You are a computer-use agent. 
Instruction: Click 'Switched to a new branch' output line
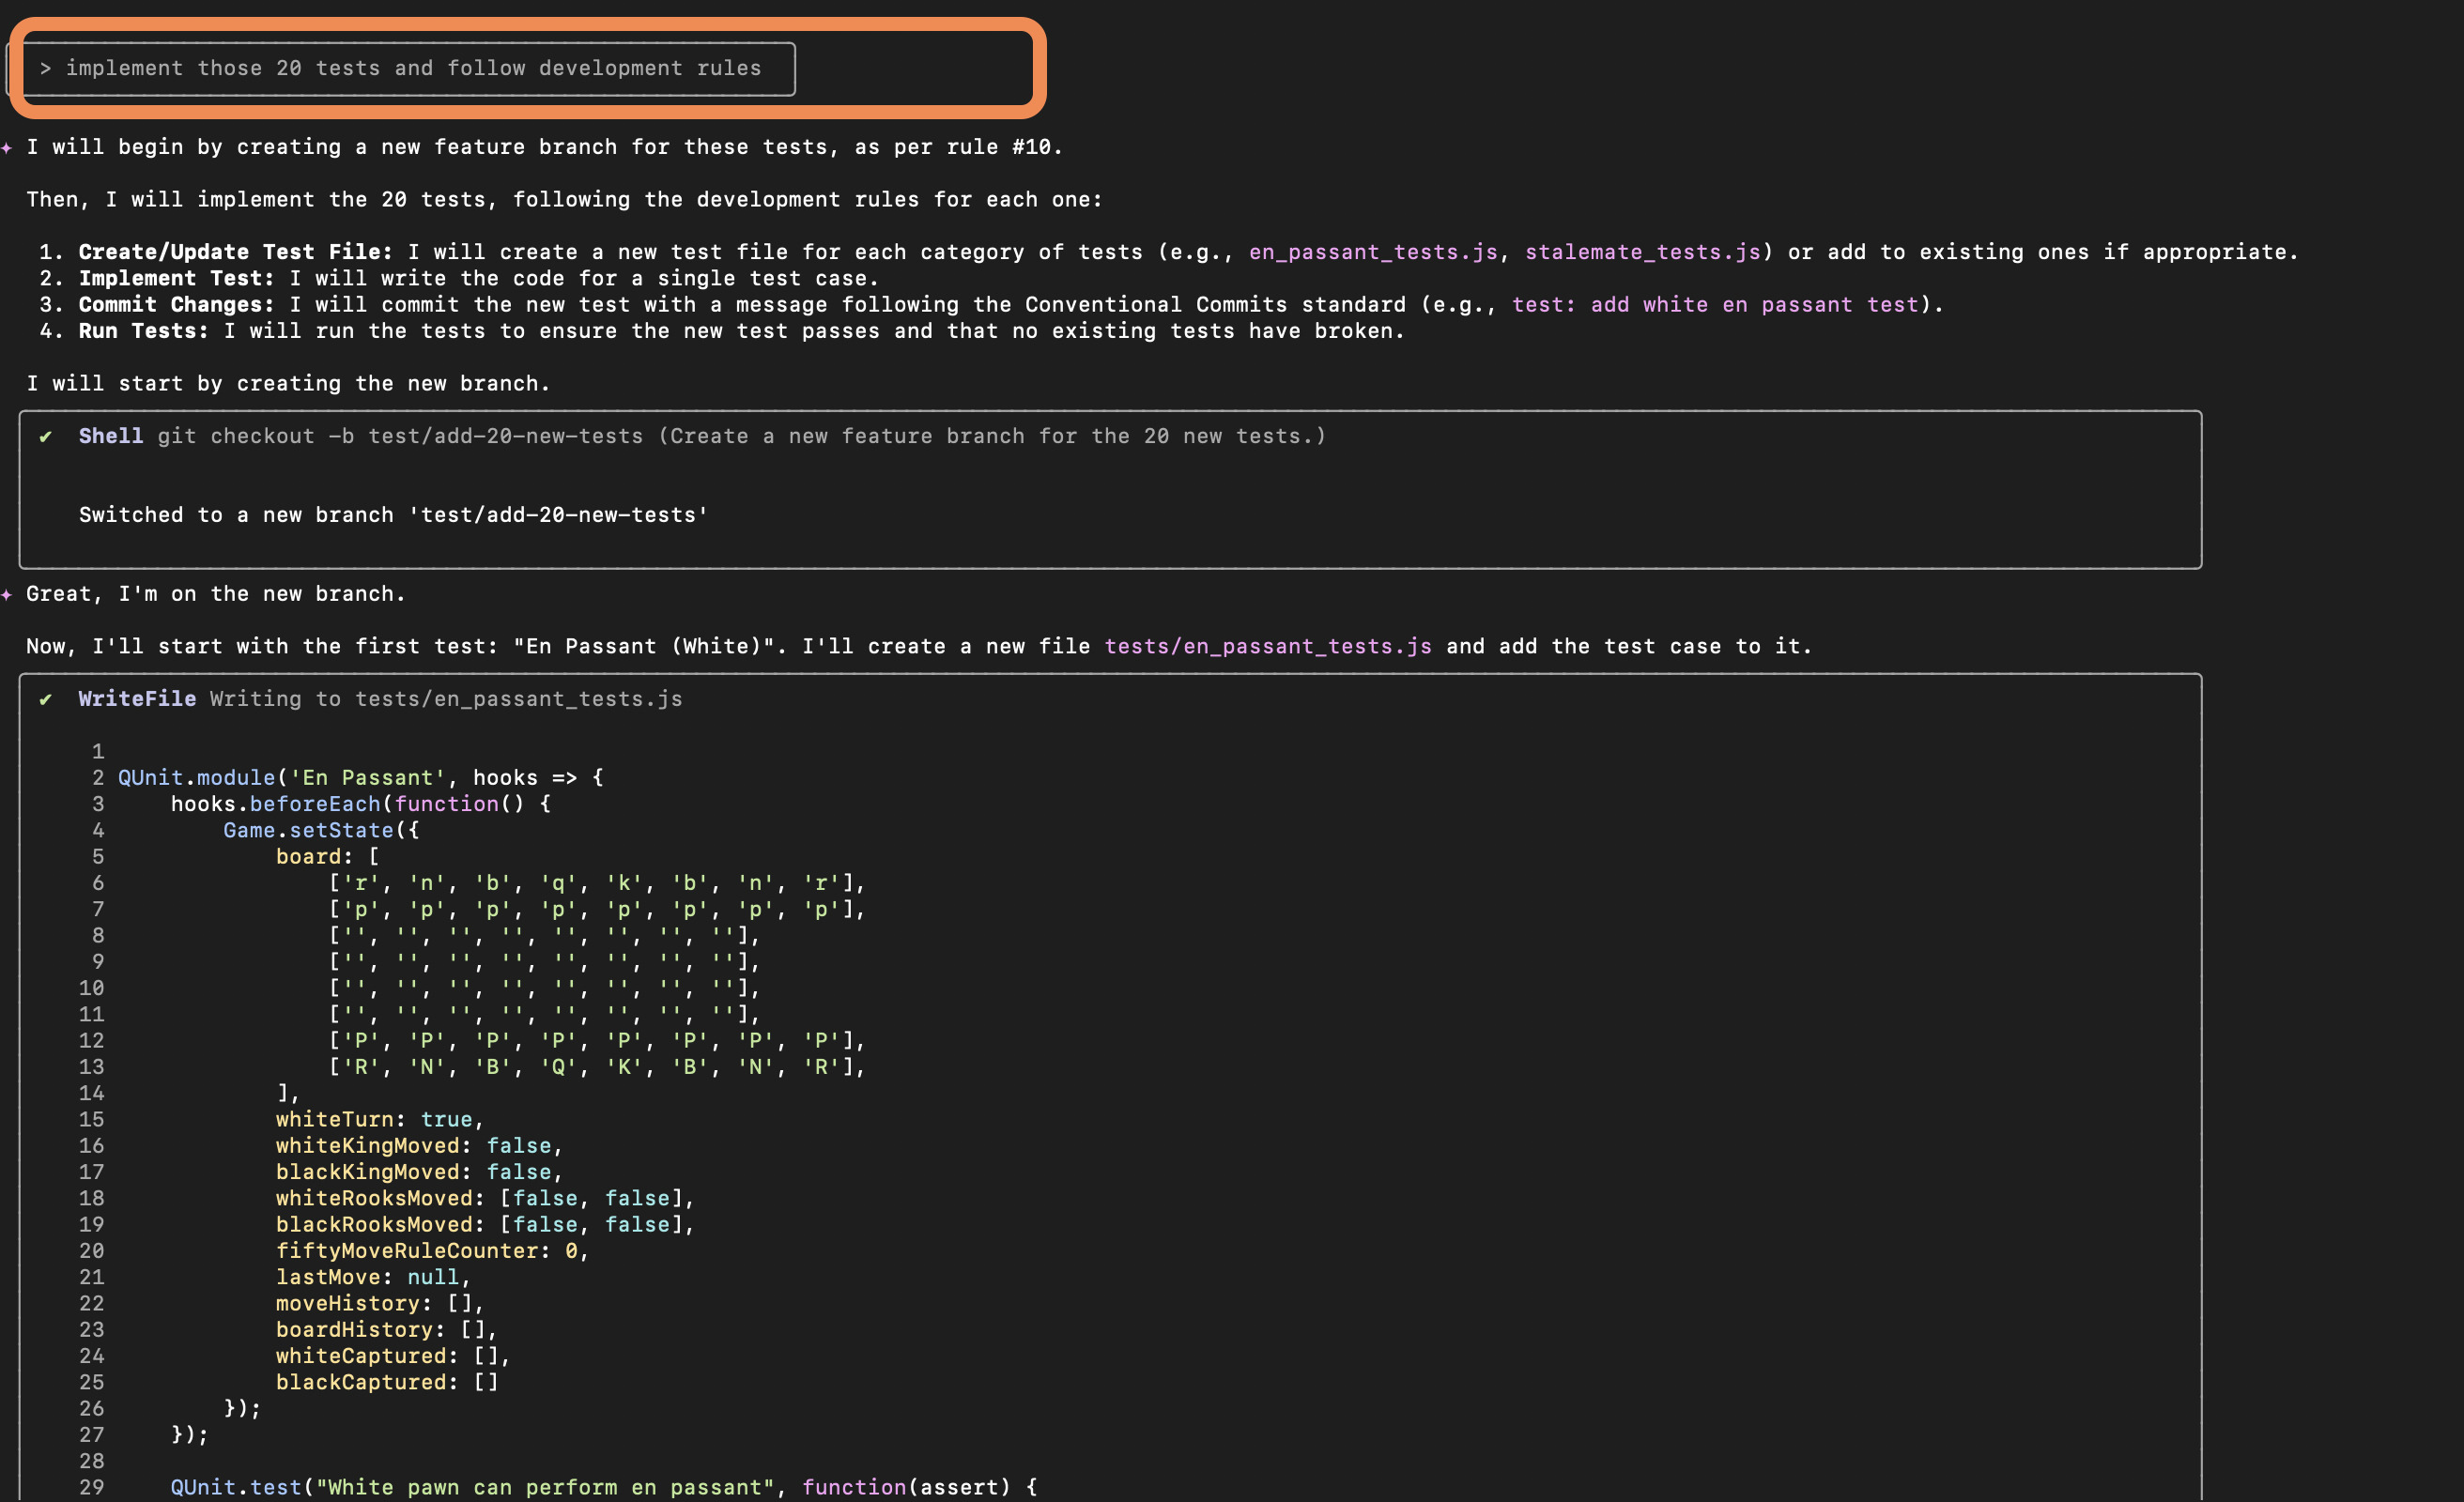click(393, 515)
